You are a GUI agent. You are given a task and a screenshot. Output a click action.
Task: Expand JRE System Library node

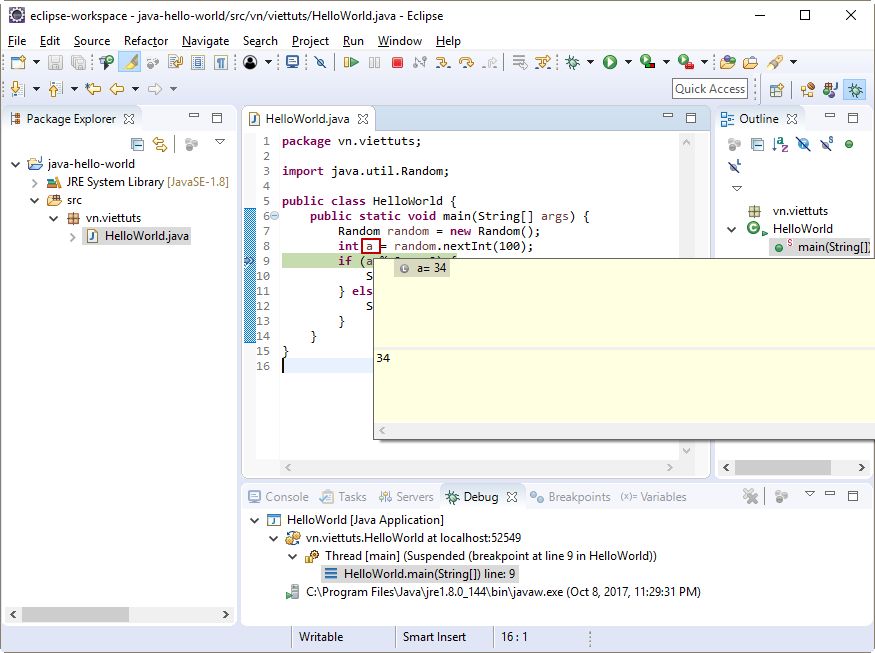point(35,183)
